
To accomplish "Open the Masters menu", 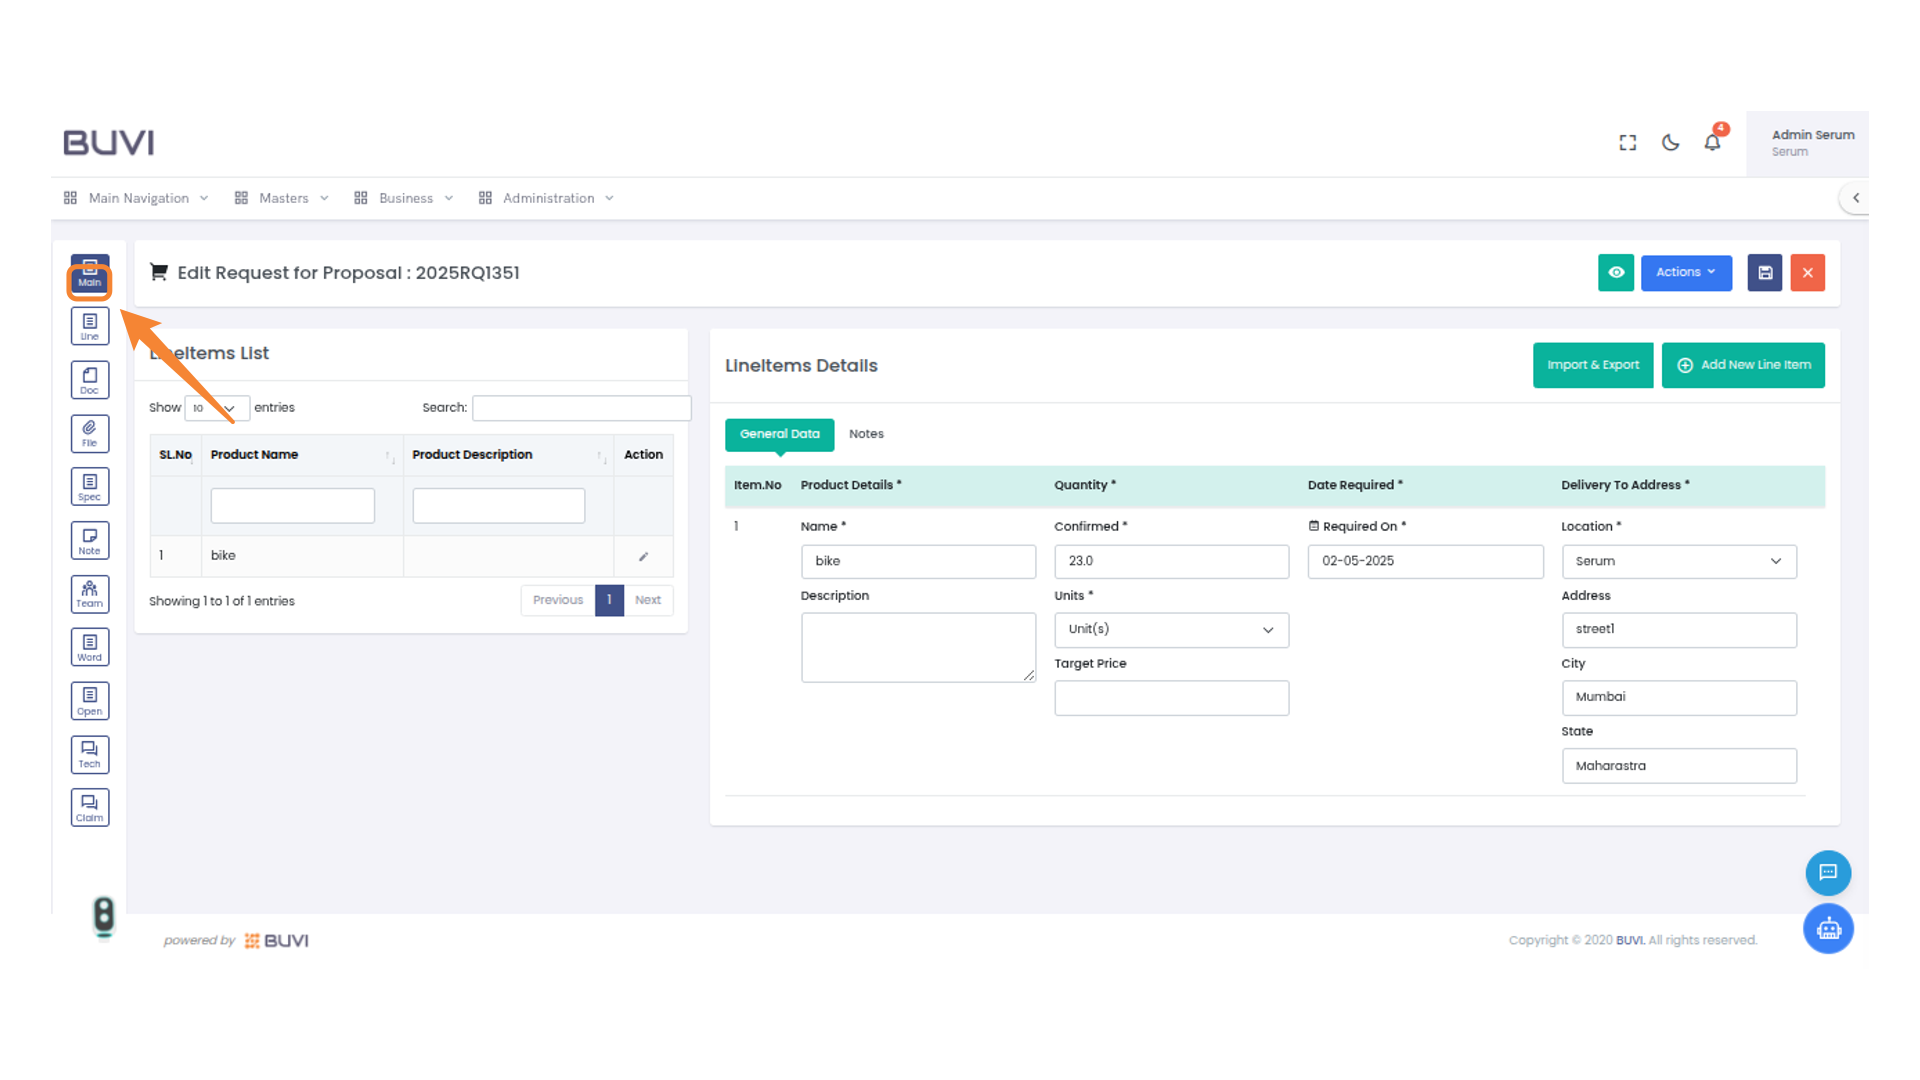I will [282, 198].
